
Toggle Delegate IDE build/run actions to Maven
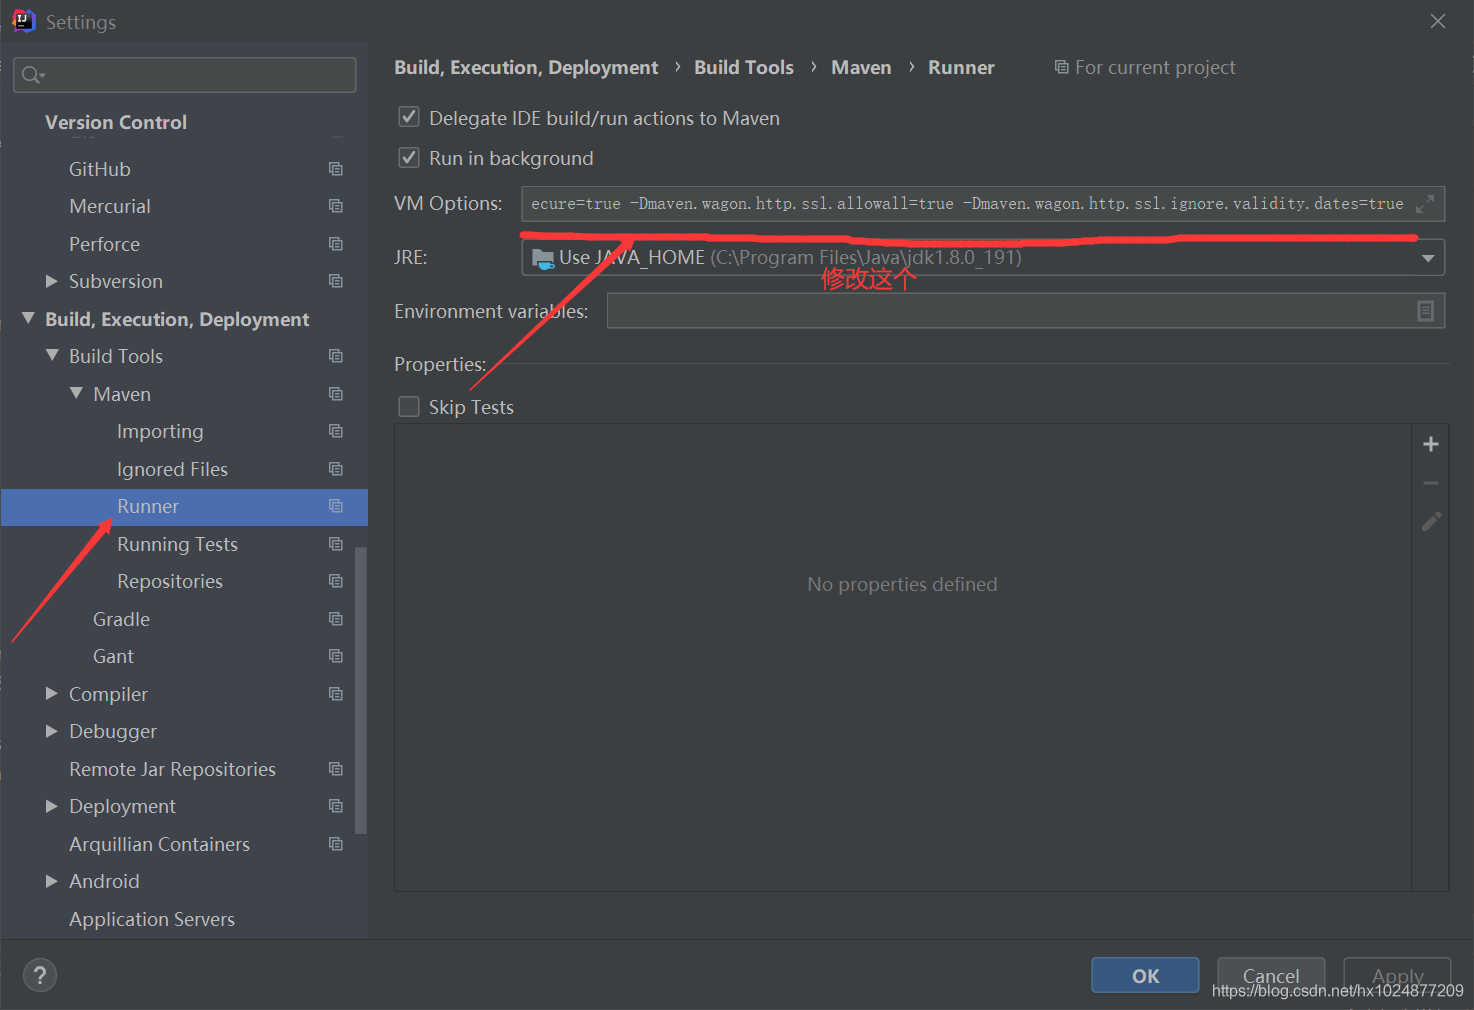click(409, 117)
